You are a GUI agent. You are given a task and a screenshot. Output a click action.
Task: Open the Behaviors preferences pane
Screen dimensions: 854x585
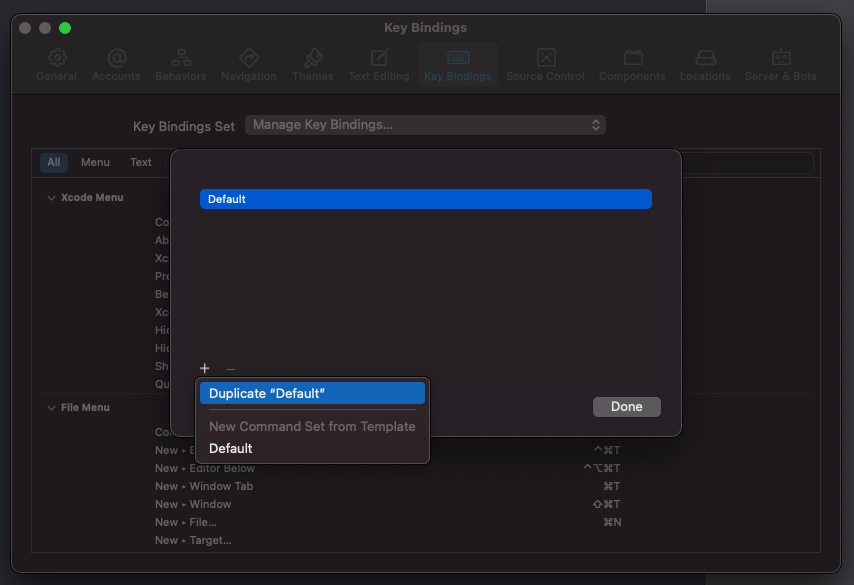tap(181, 65)
